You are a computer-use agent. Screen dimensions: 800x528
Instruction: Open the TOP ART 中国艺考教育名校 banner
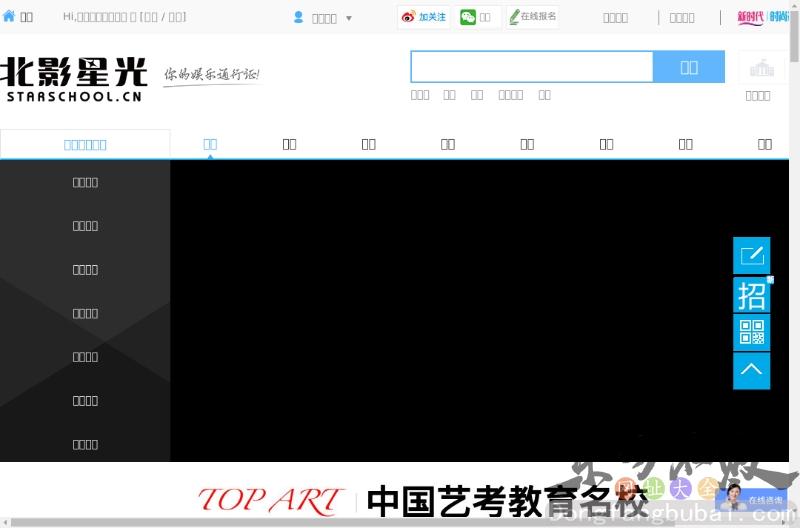422,500
